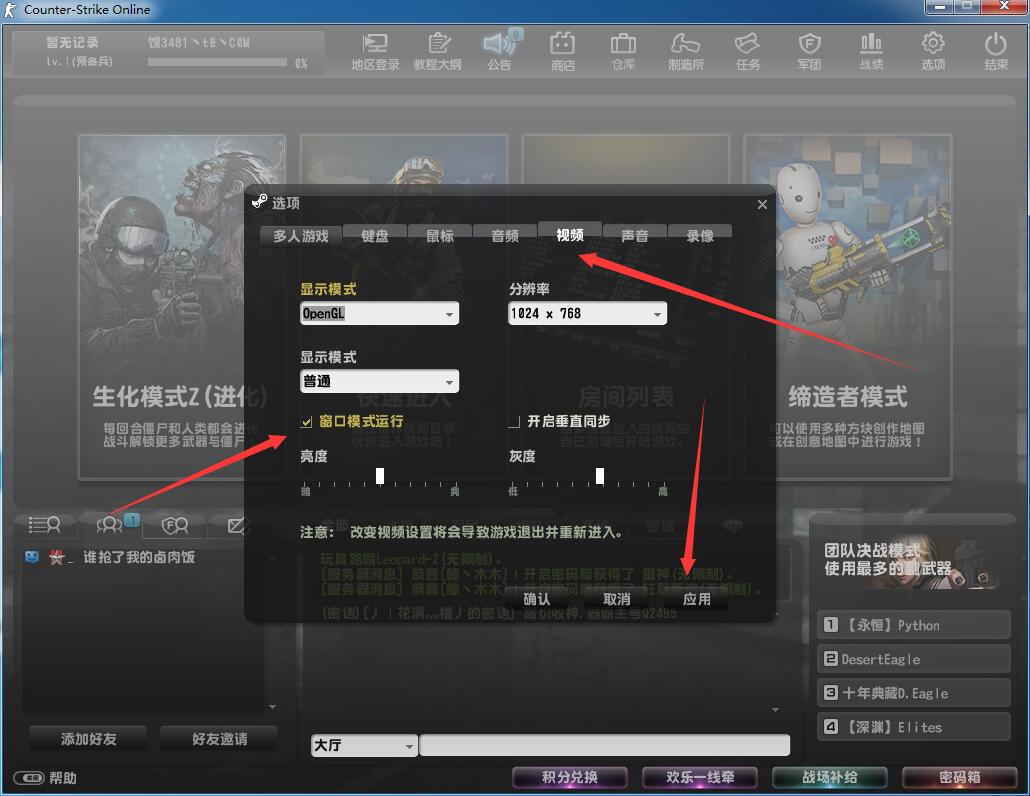The image size is (1030, 796).
Task: Select friend 谁抢了我的卤肉饭
Action: coord(139,558)
